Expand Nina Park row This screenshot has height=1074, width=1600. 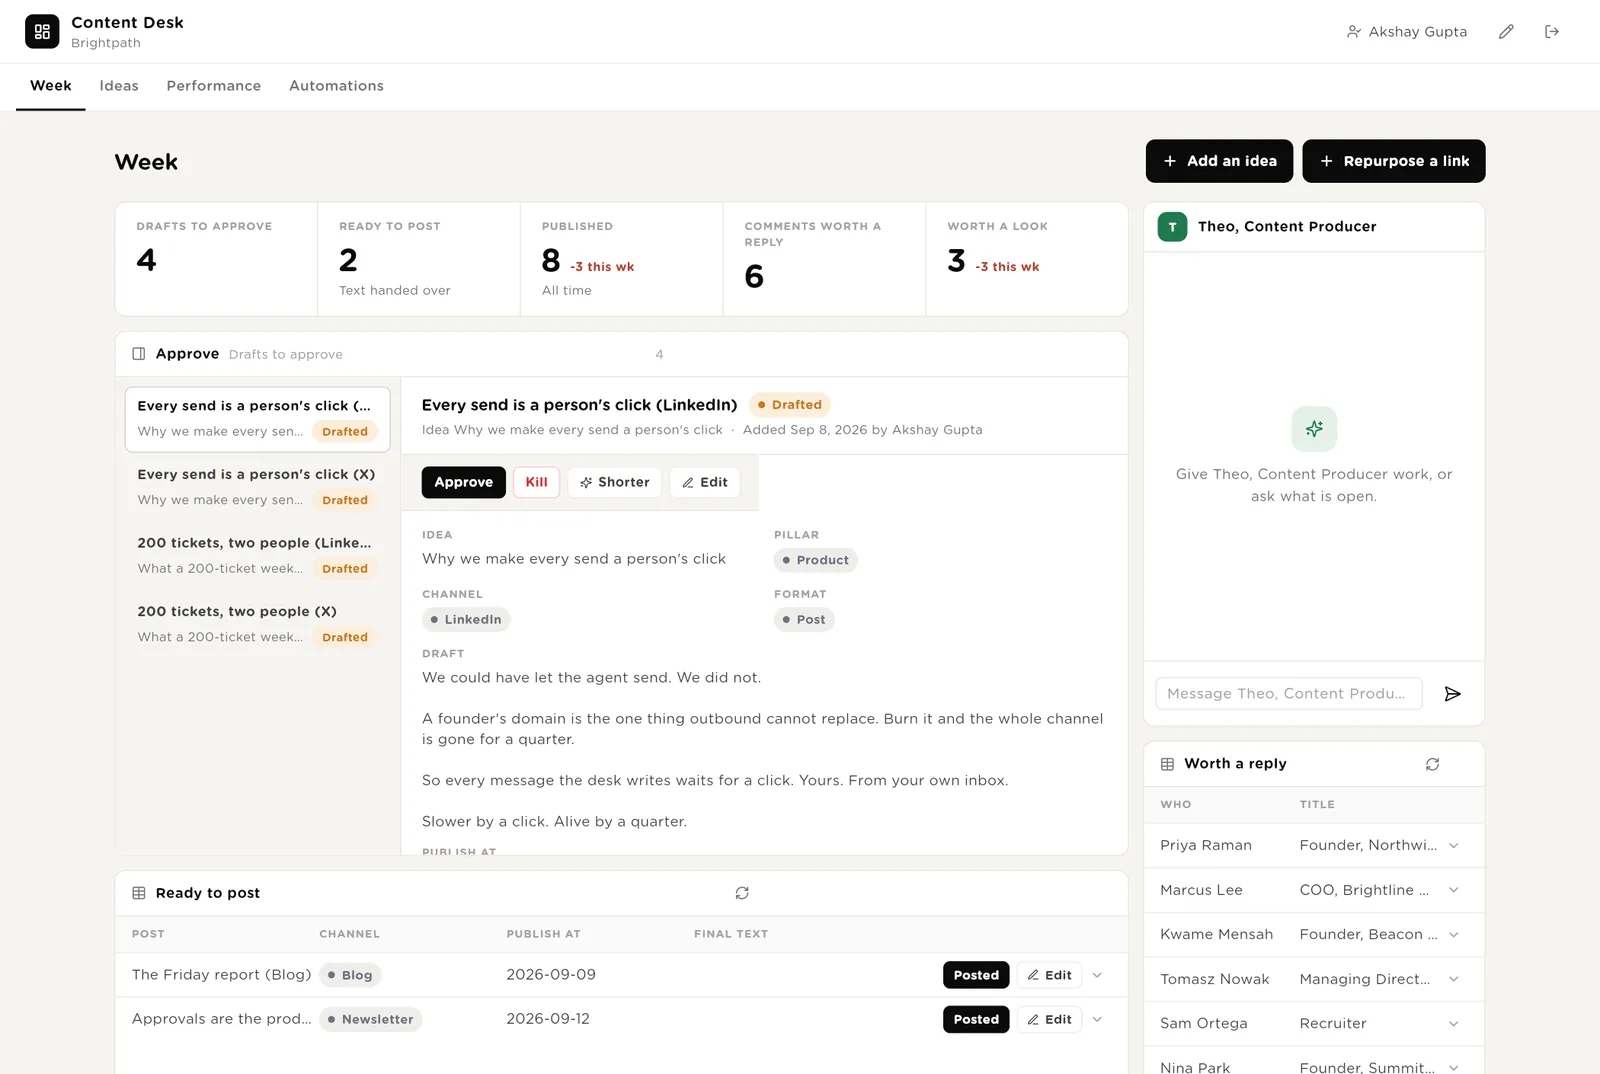click(x=1454, y=1068)
